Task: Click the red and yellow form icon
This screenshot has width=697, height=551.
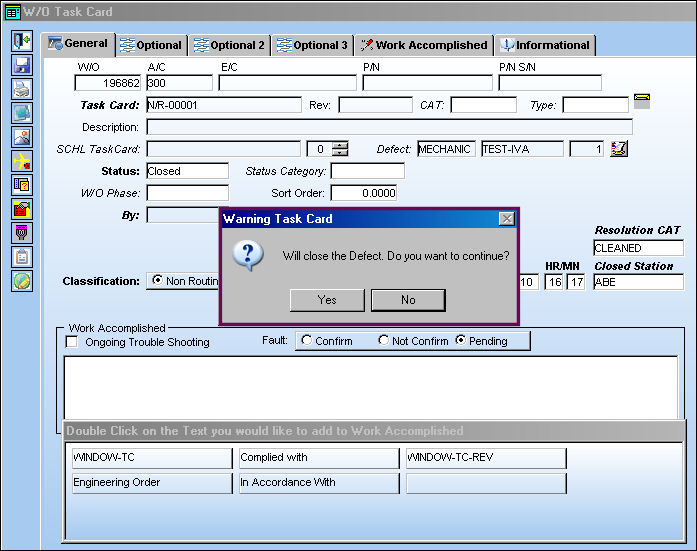Action: [22, 209]
